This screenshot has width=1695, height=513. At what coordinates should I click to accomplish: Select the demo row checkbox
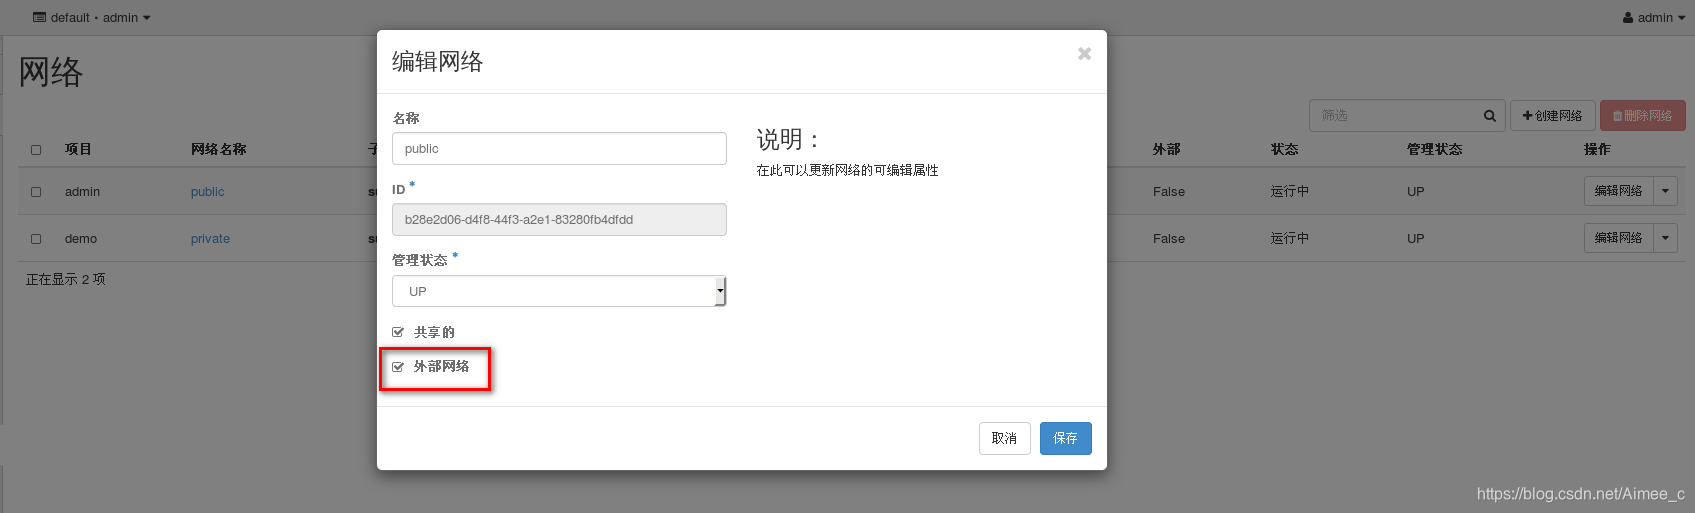tap(36, 239)
